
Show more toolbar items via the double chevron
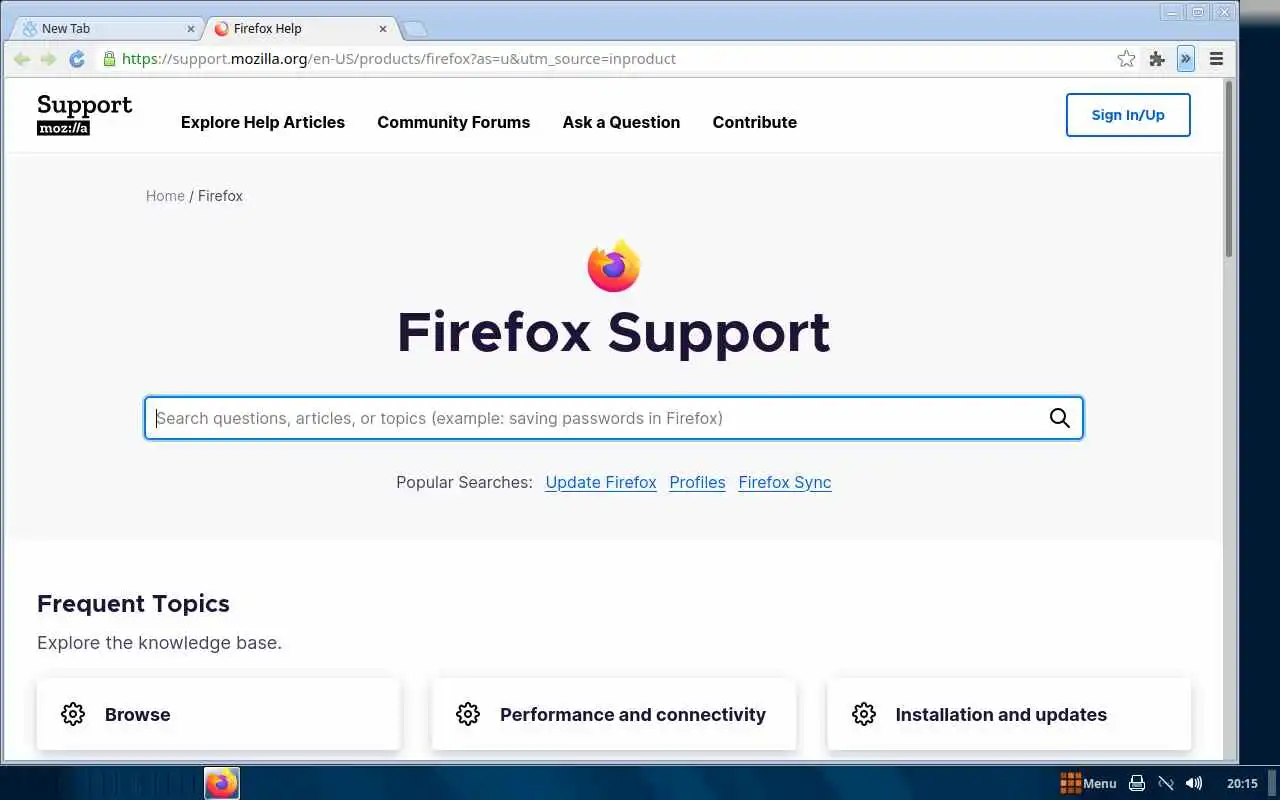pyautogui.click(x=1186, y=59)
